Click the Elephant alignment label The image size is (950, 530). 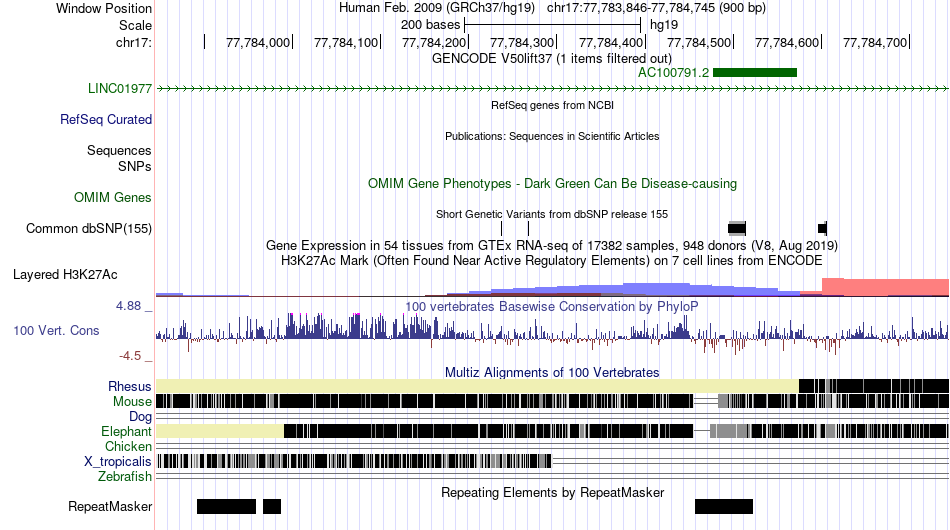[x=126, y=431]
